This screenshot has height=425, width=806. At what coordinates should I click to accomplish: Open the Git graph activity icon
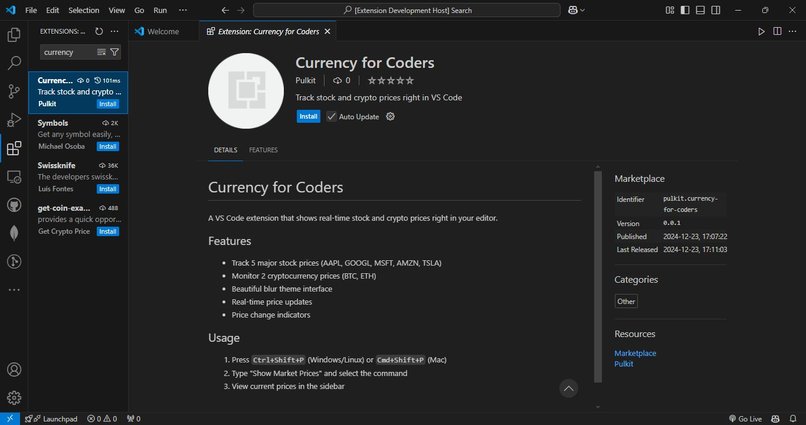point(14,262)
